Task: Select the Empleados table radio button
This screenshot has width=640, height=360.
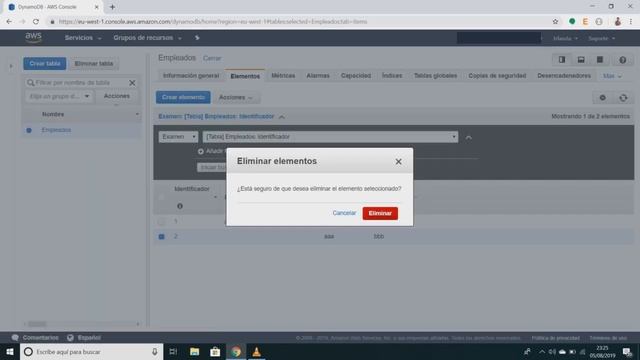Action: point(29,130)
